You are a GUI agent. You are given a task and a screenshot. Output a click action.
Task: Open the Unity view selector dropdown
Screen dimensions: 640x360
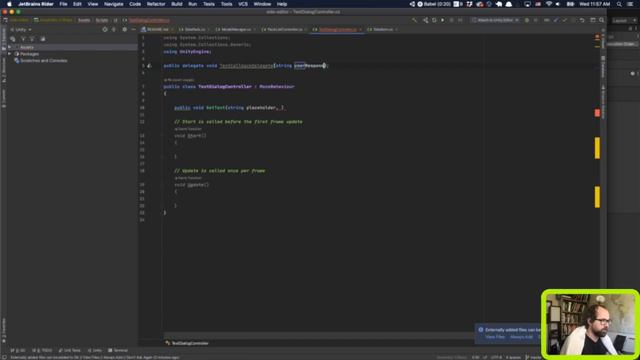pos(21,30)
